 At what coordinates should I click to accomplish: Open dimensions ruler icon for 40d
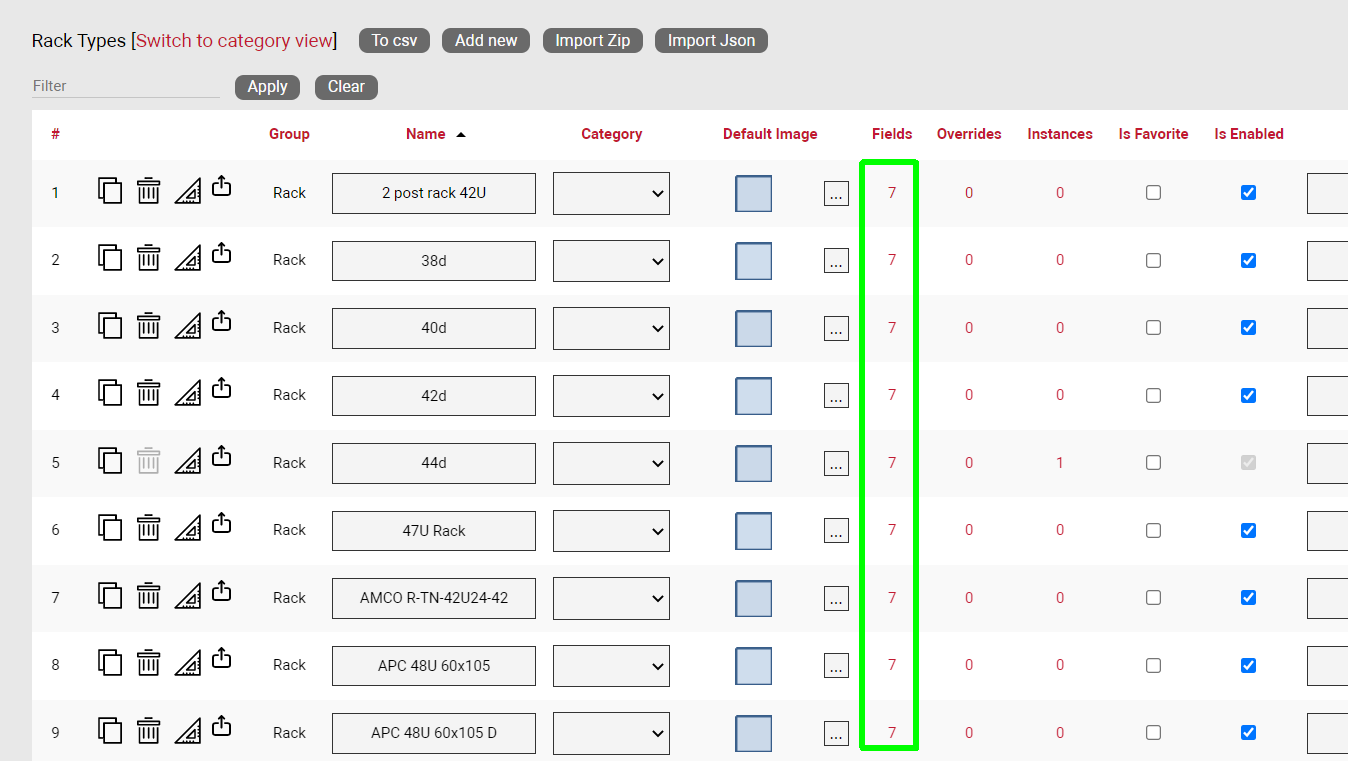coord(187,327)
